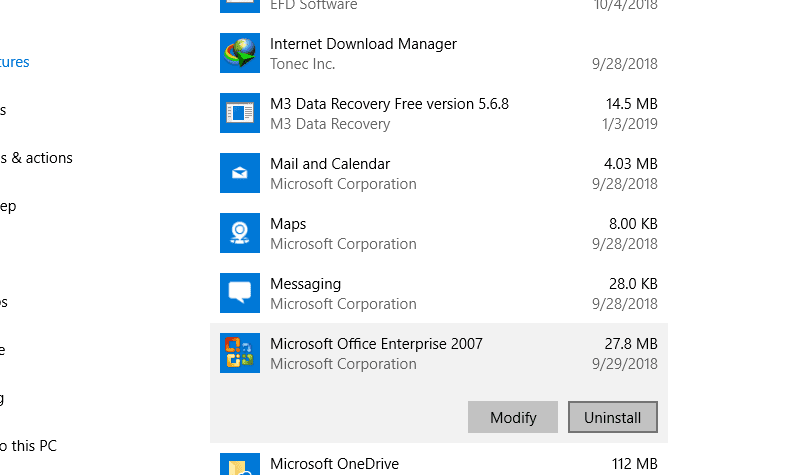Screen dimensions: 800x475
Task: Select the Mail and Calendar app name
Action: coord(330,164)
